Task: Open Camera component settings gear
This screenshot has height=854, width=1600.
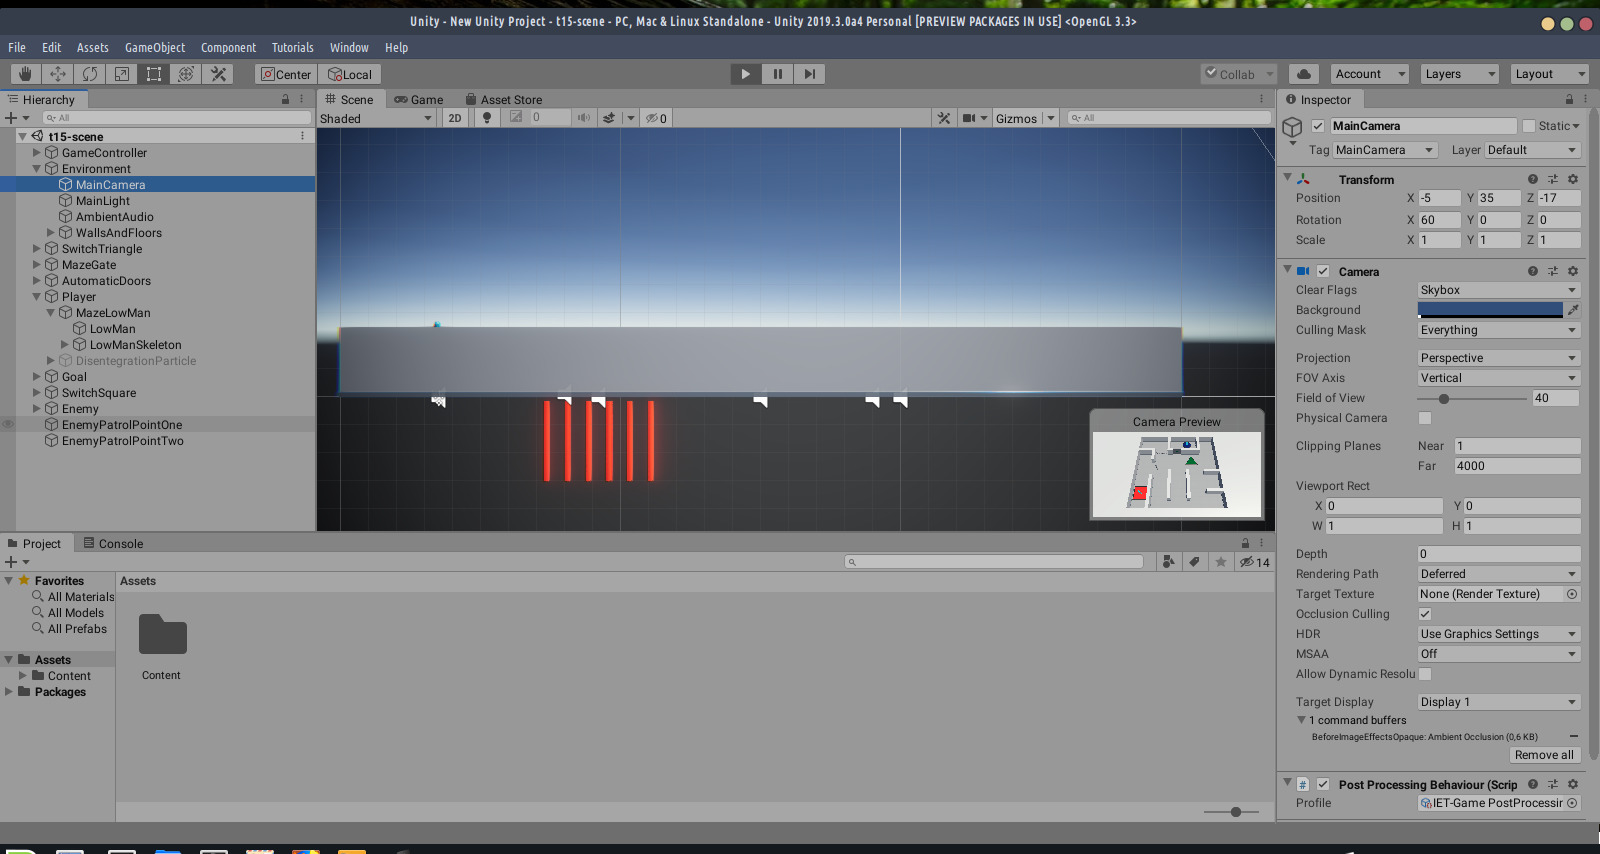Action: click(1573, 272)
